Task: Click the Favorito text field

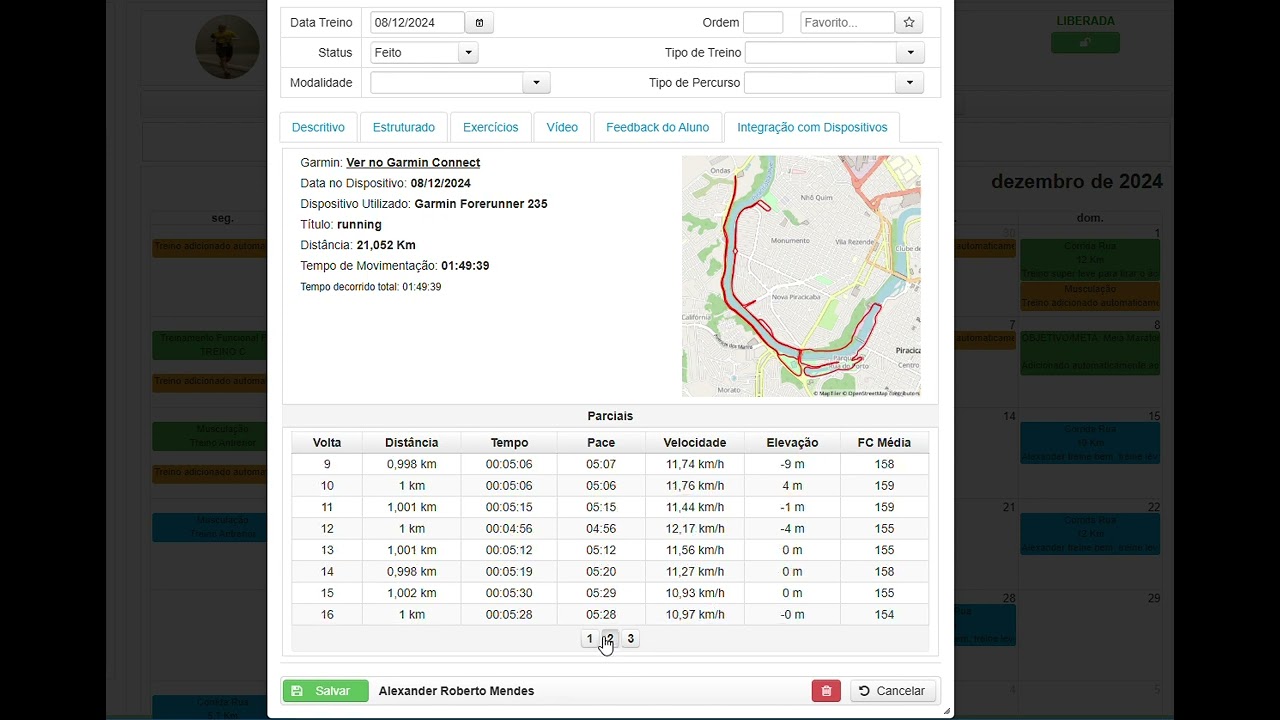Action: pyautogui.click(x=848, y=22)
